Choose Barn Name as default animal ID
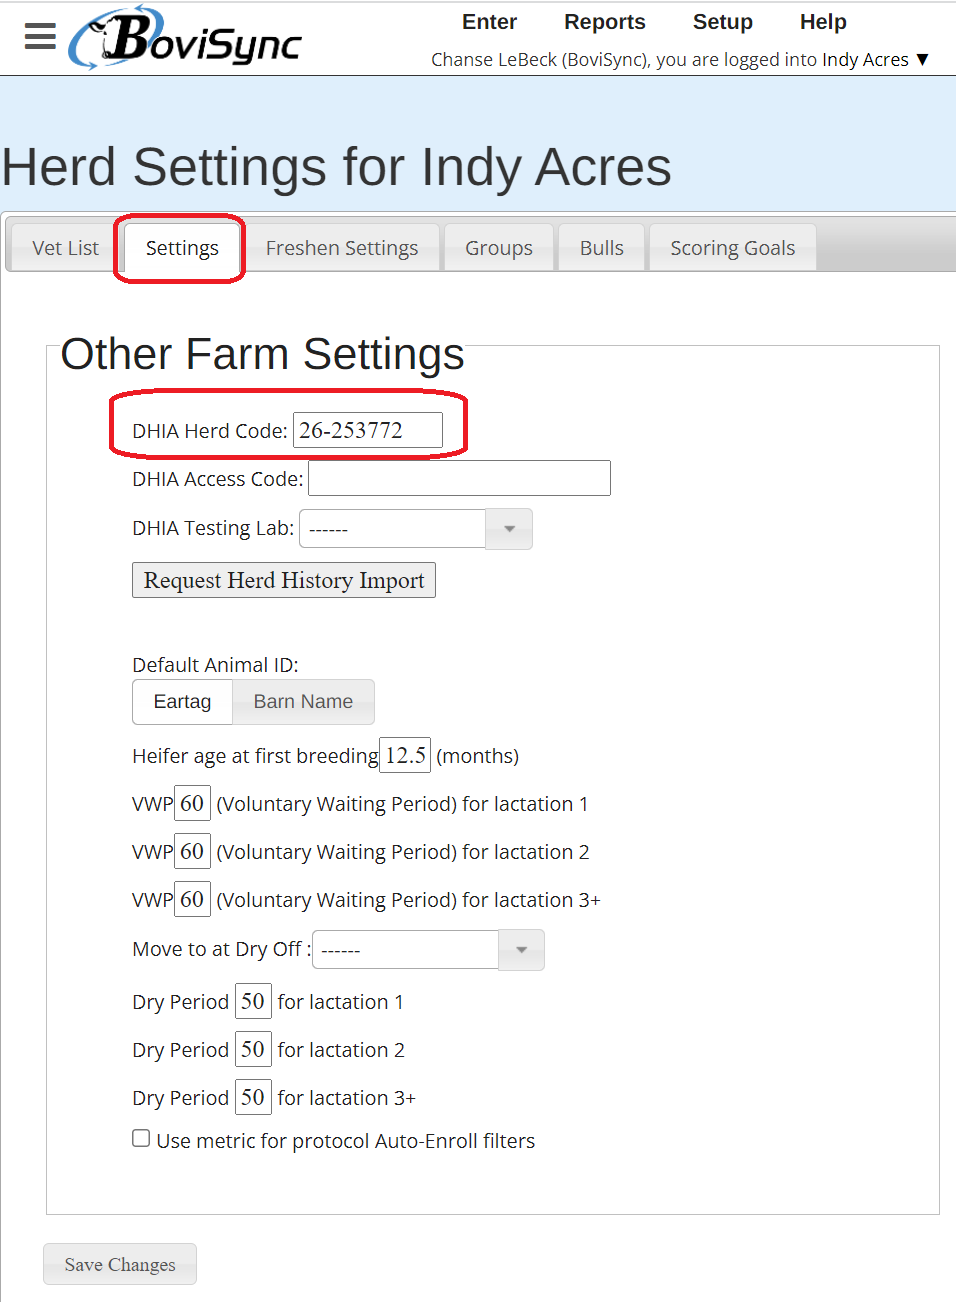This screenshot has width=956, height=1302. coord(303,702)
